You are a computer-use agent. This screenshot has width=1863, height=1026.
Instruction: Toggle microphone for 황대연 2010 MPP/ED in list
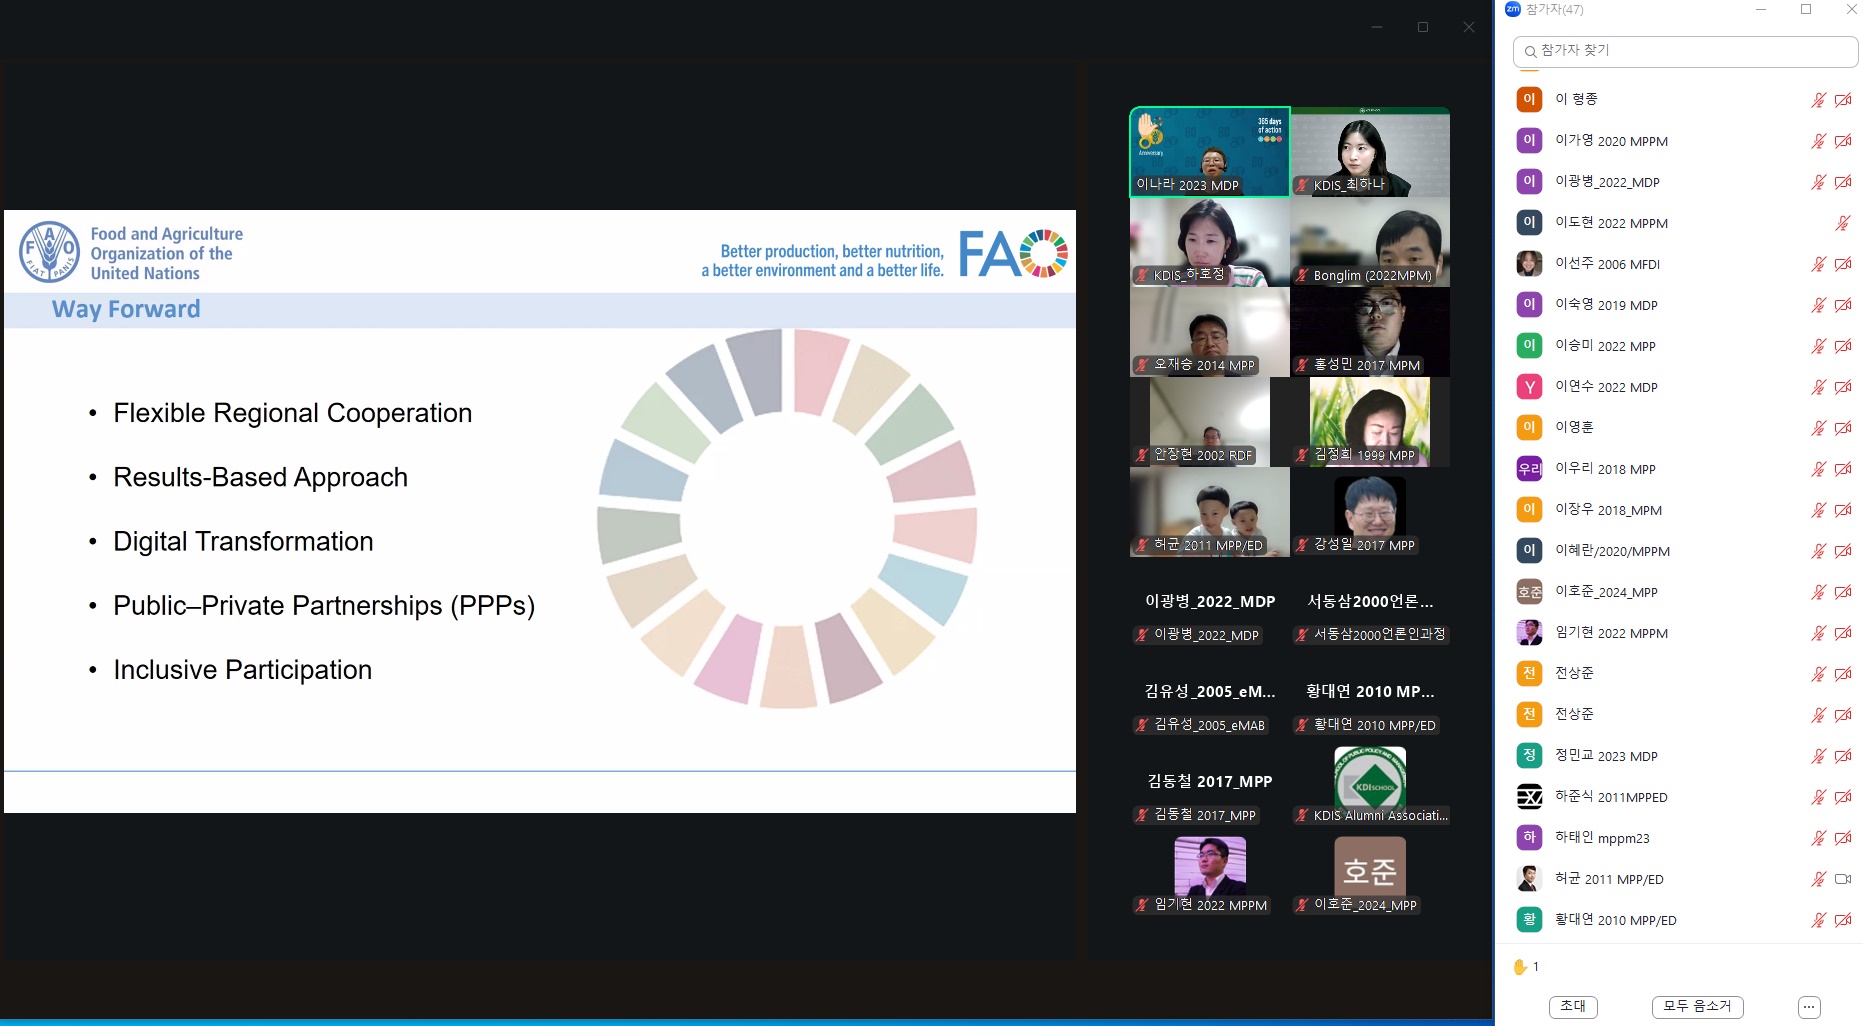tap(1818, 920)
